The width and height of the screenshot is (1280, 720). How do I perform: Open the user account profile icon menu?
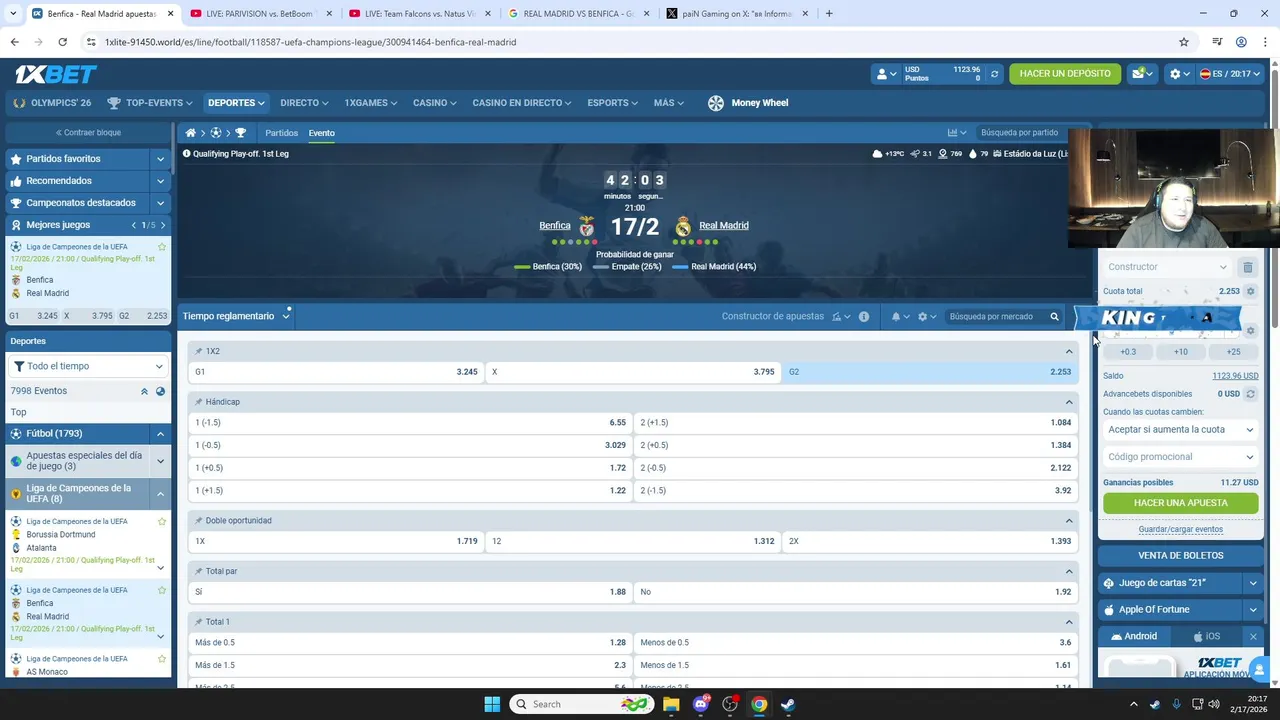click(885, 74)
